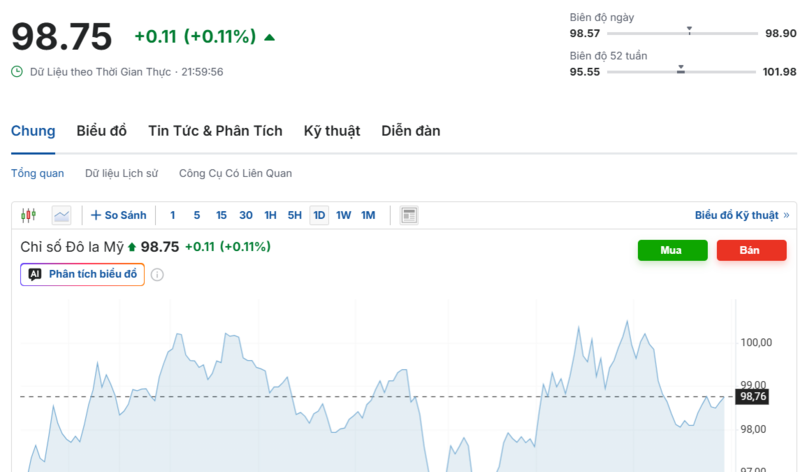
Task: Open the chart data table icon
Action: 409,215
